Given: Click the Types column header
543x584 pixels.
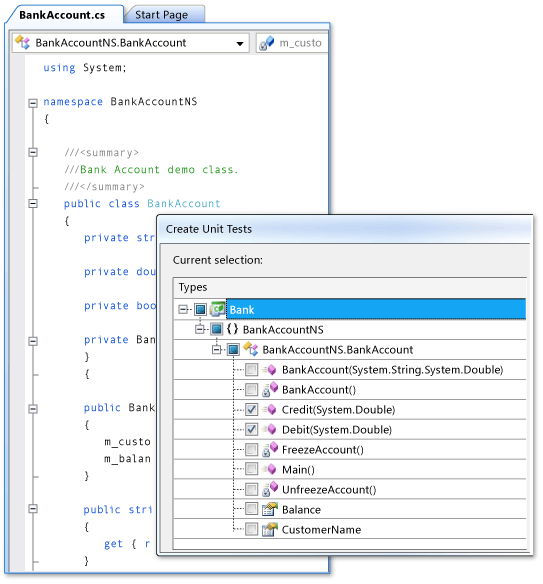Looking at the screenshot, I should point(350,287).
